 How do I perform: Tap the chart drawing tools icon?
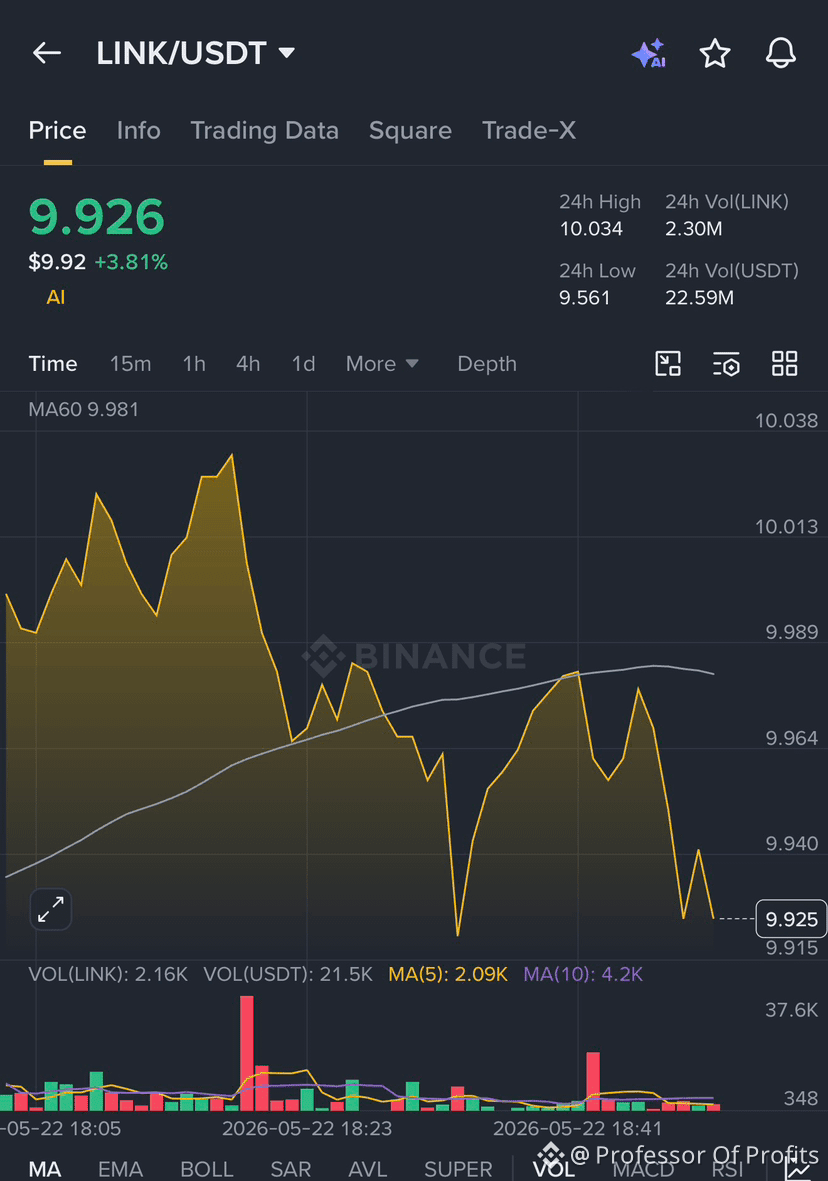coord(668,364)
